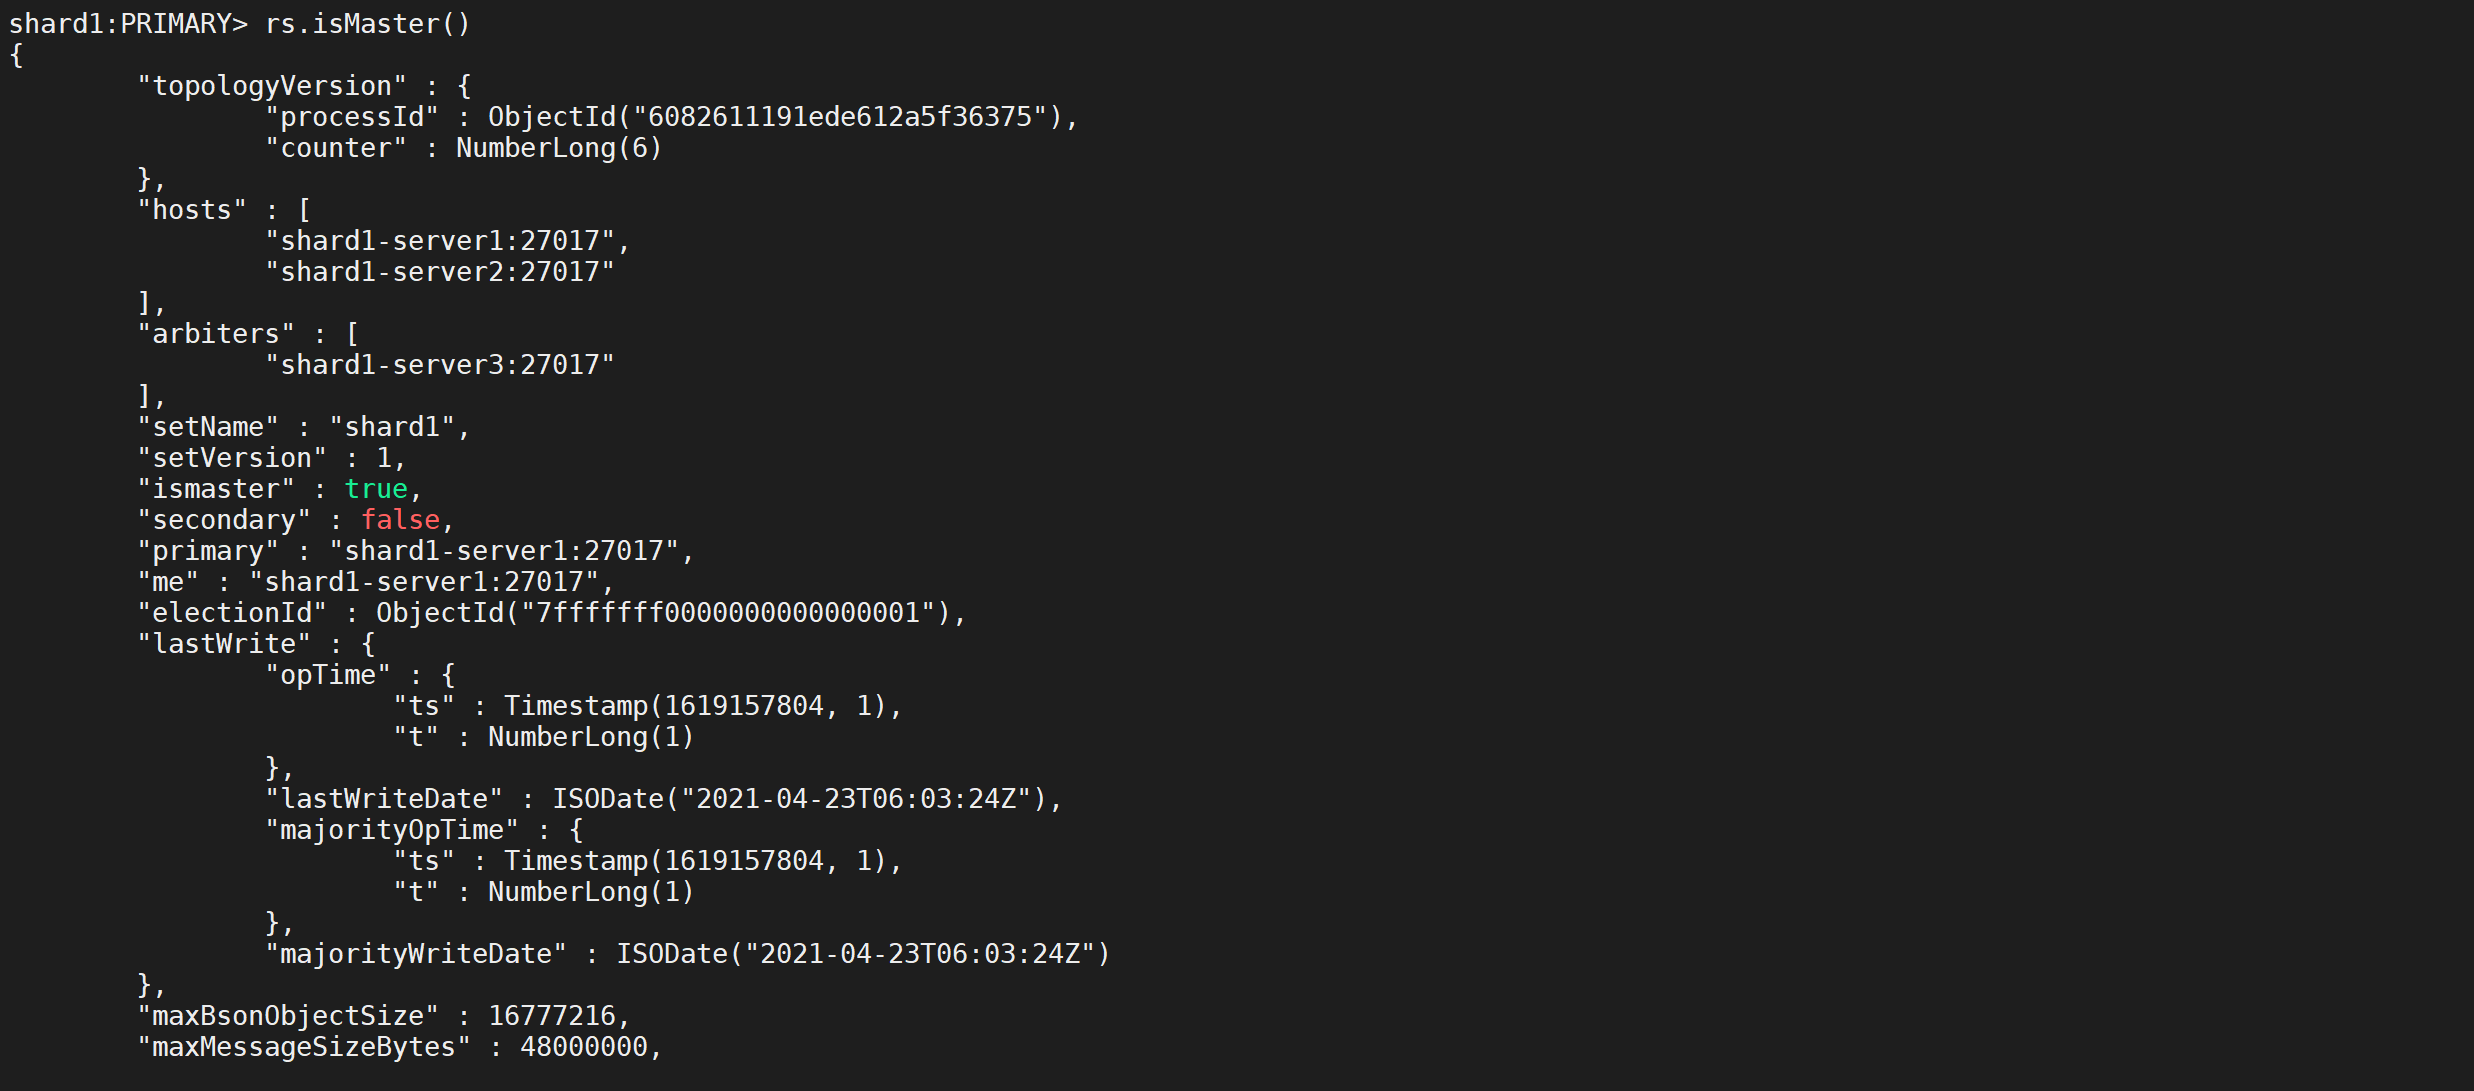The image size is (2474, 1091).
Task: Click the shard1:PRIMARY> shell prompt
Action: tap(128, 24)
